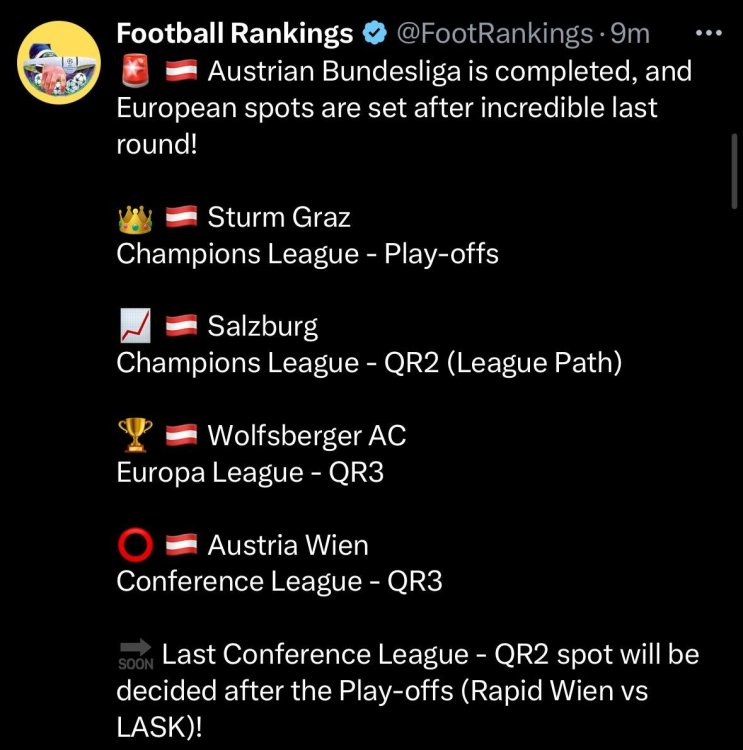743x750 pixels.
Task: Click the SOON arrow emoji
Action: coord(134,655)
